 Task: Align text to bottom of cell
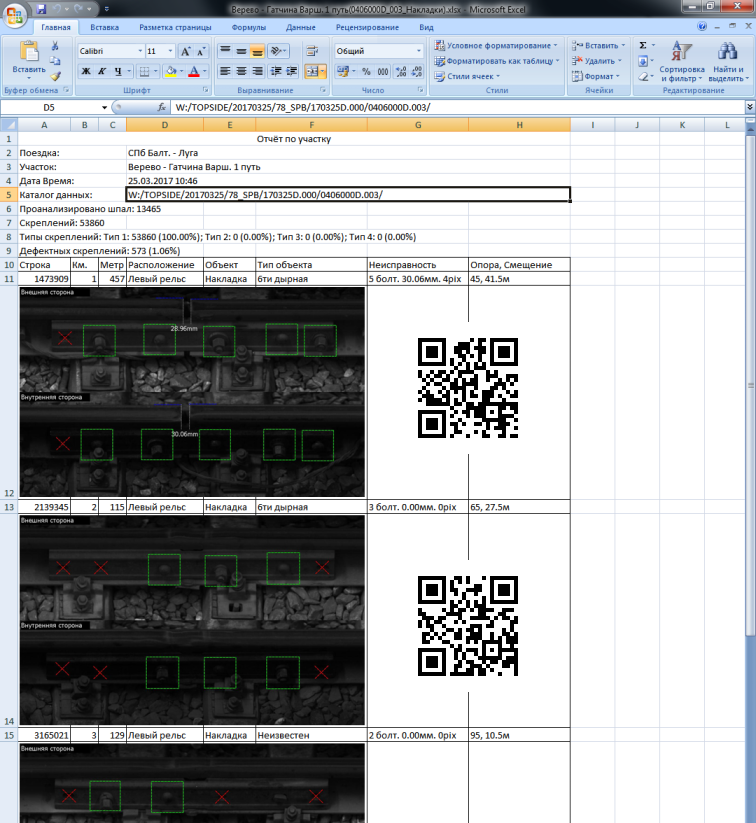257,51
